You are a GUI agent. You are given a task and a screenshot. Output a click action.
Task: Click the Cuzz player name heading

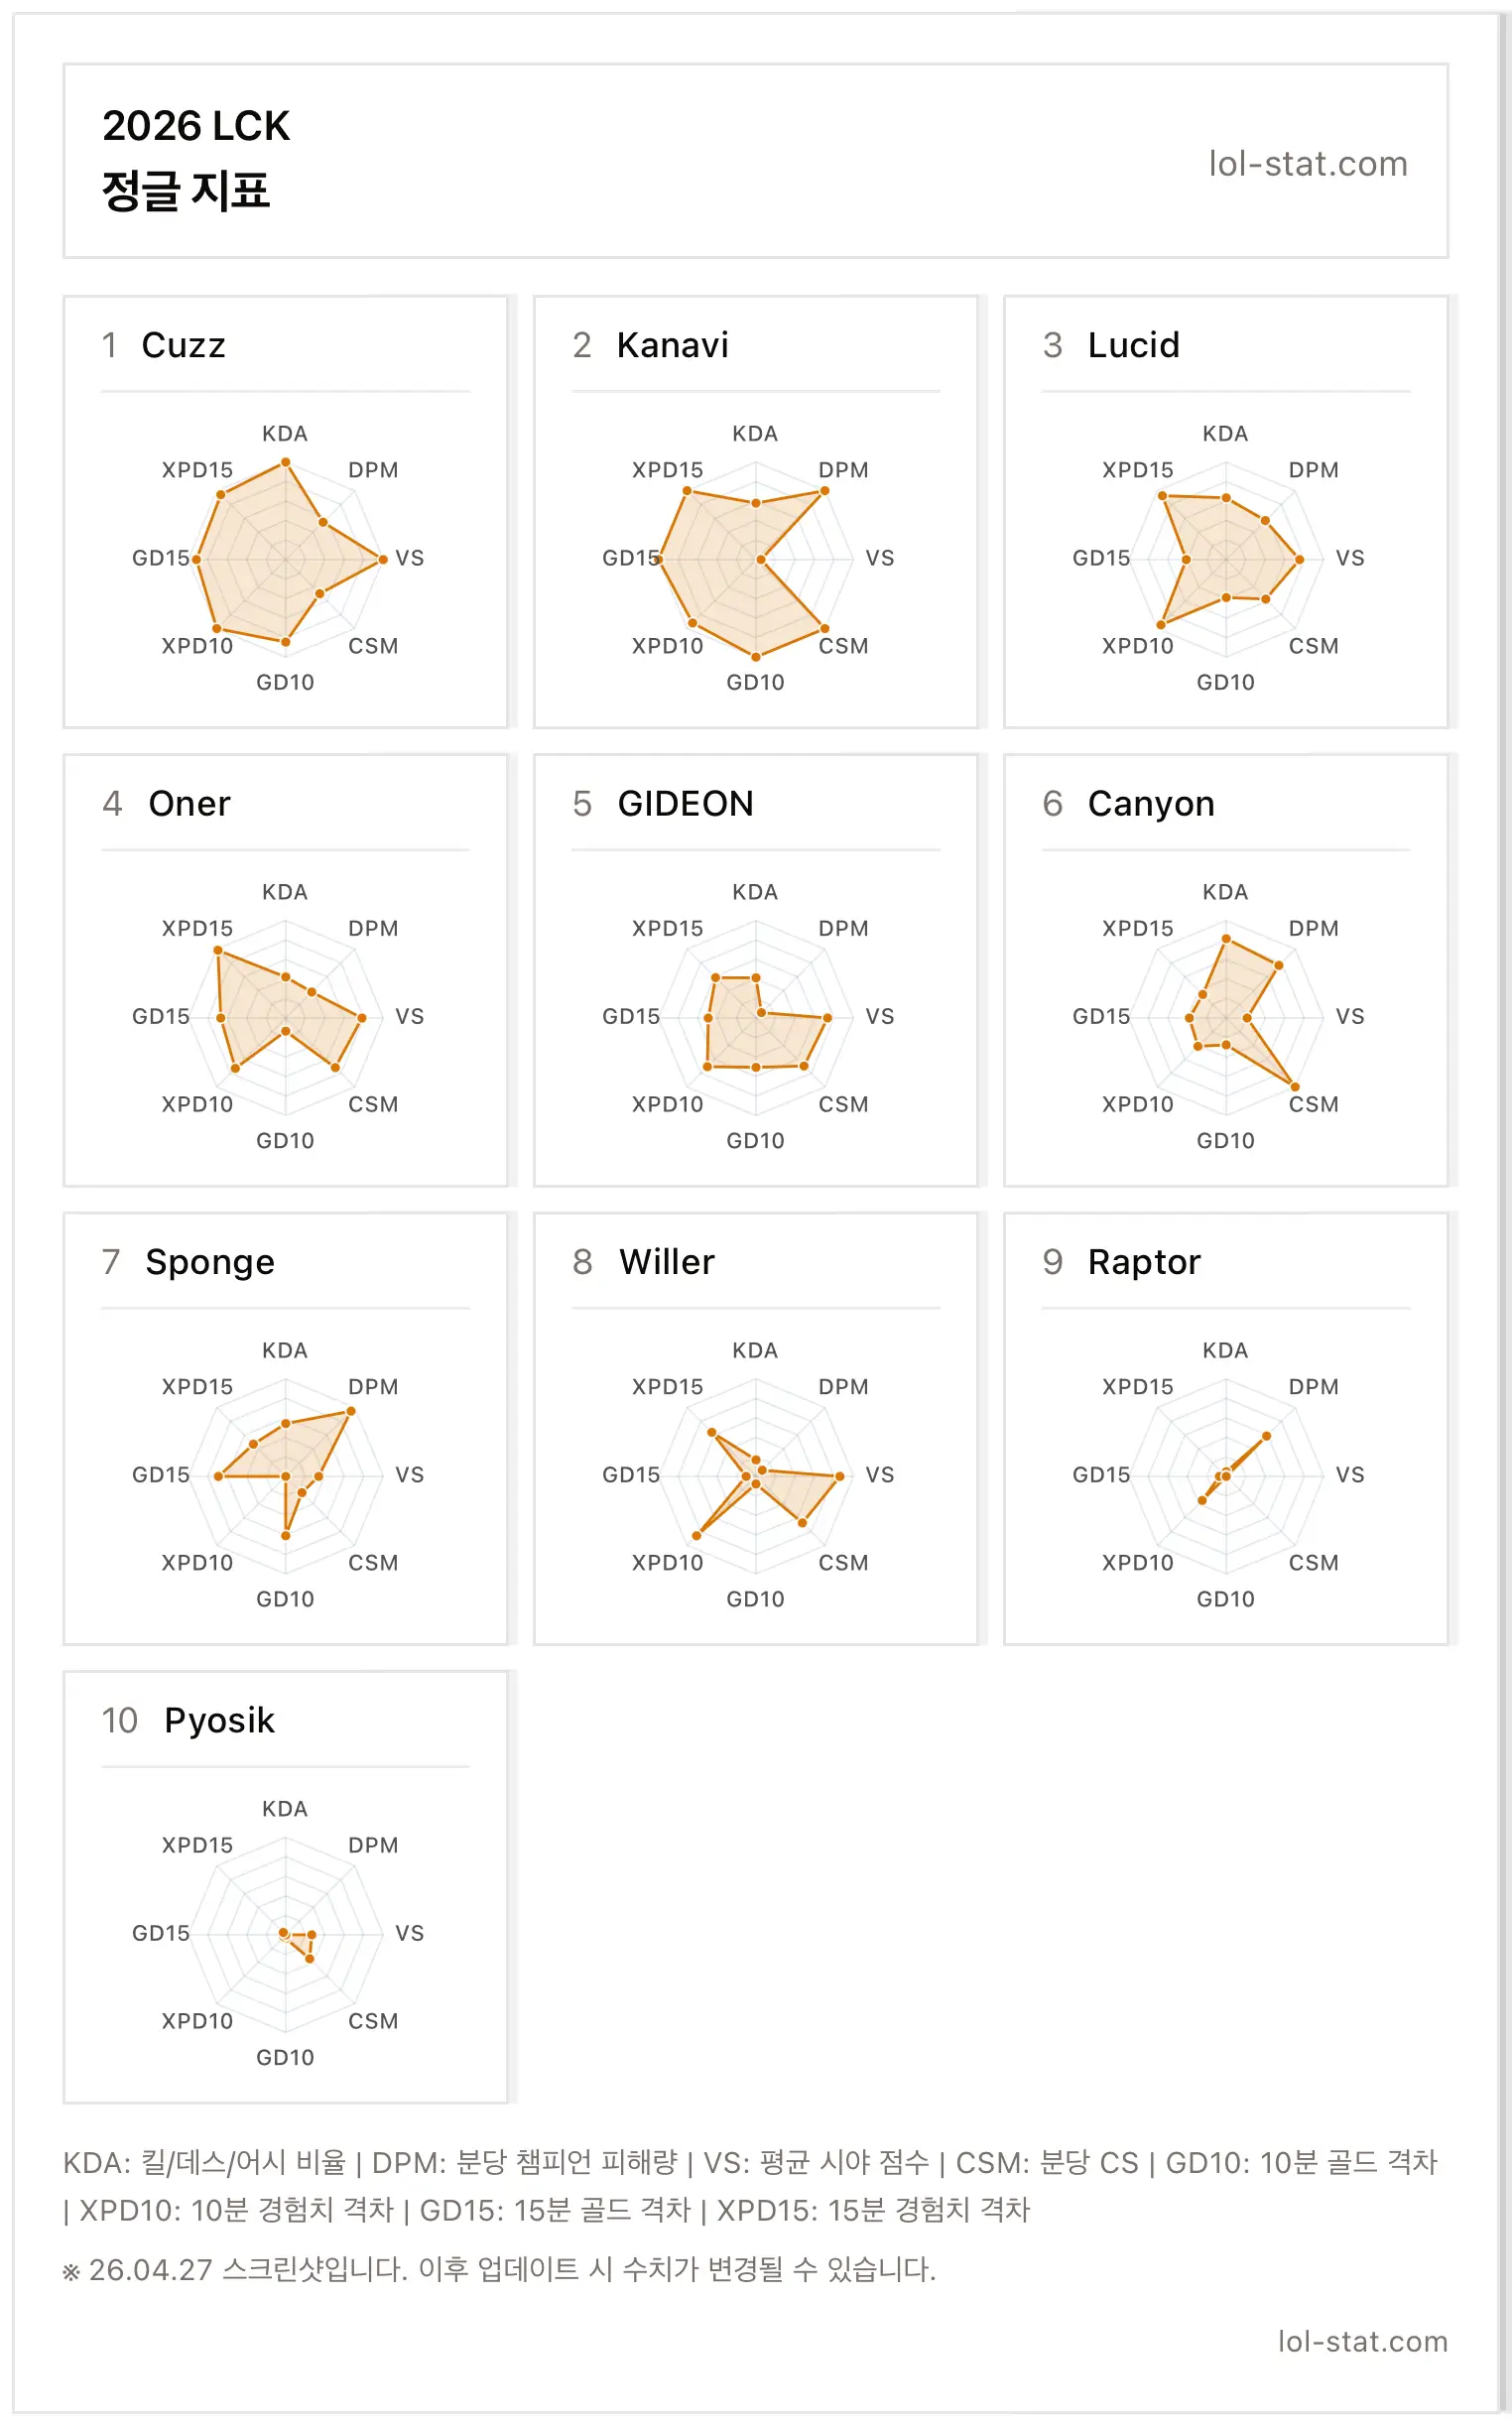click(x=183, y=345)
